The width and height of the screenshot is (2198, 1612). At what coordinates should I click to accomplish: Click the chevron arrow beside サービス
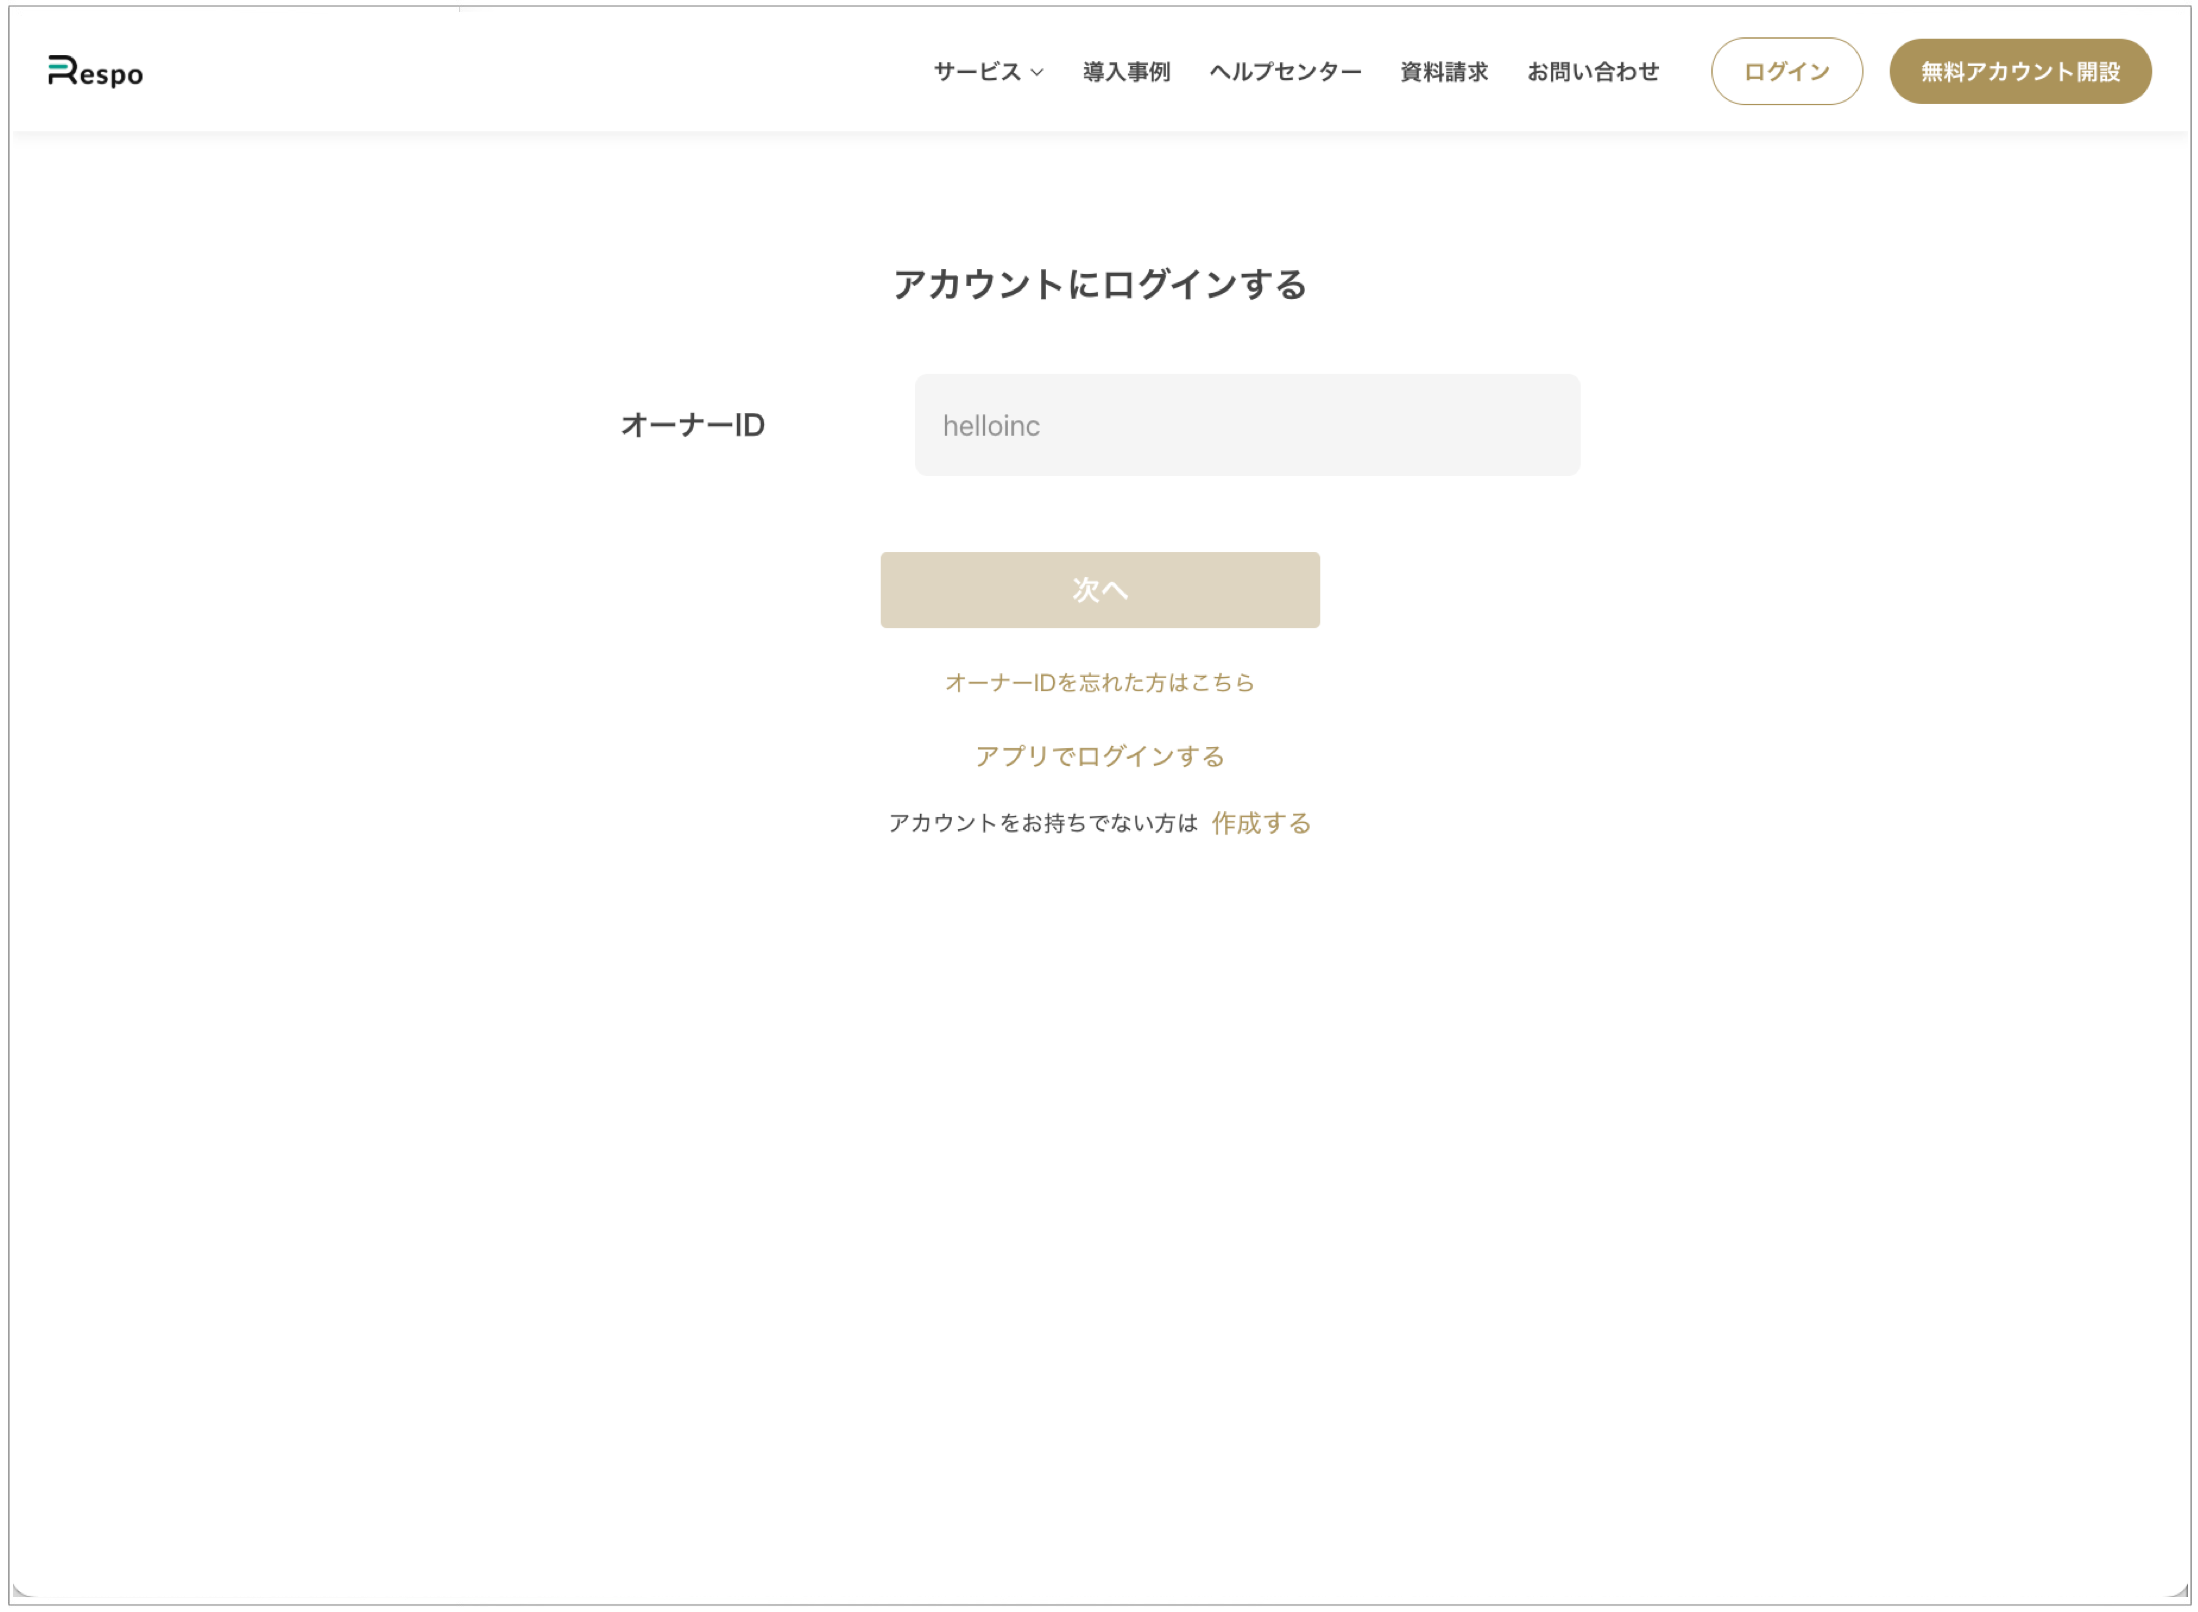click(1037, 72)
